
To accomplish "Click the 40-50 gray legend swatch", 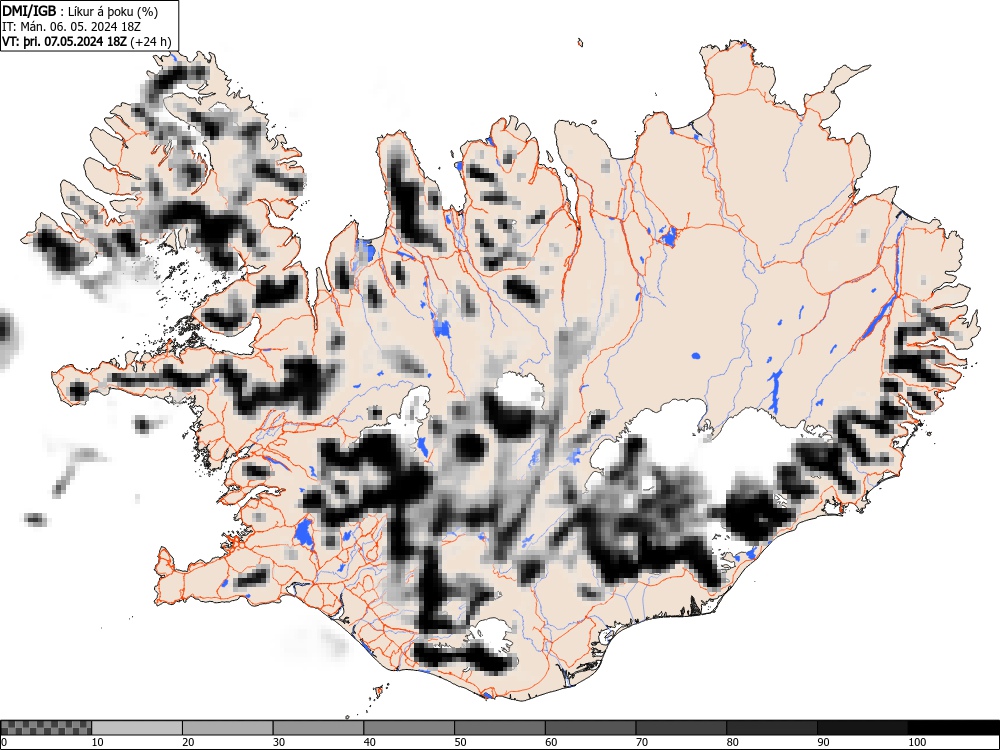I will click(409, 728).
